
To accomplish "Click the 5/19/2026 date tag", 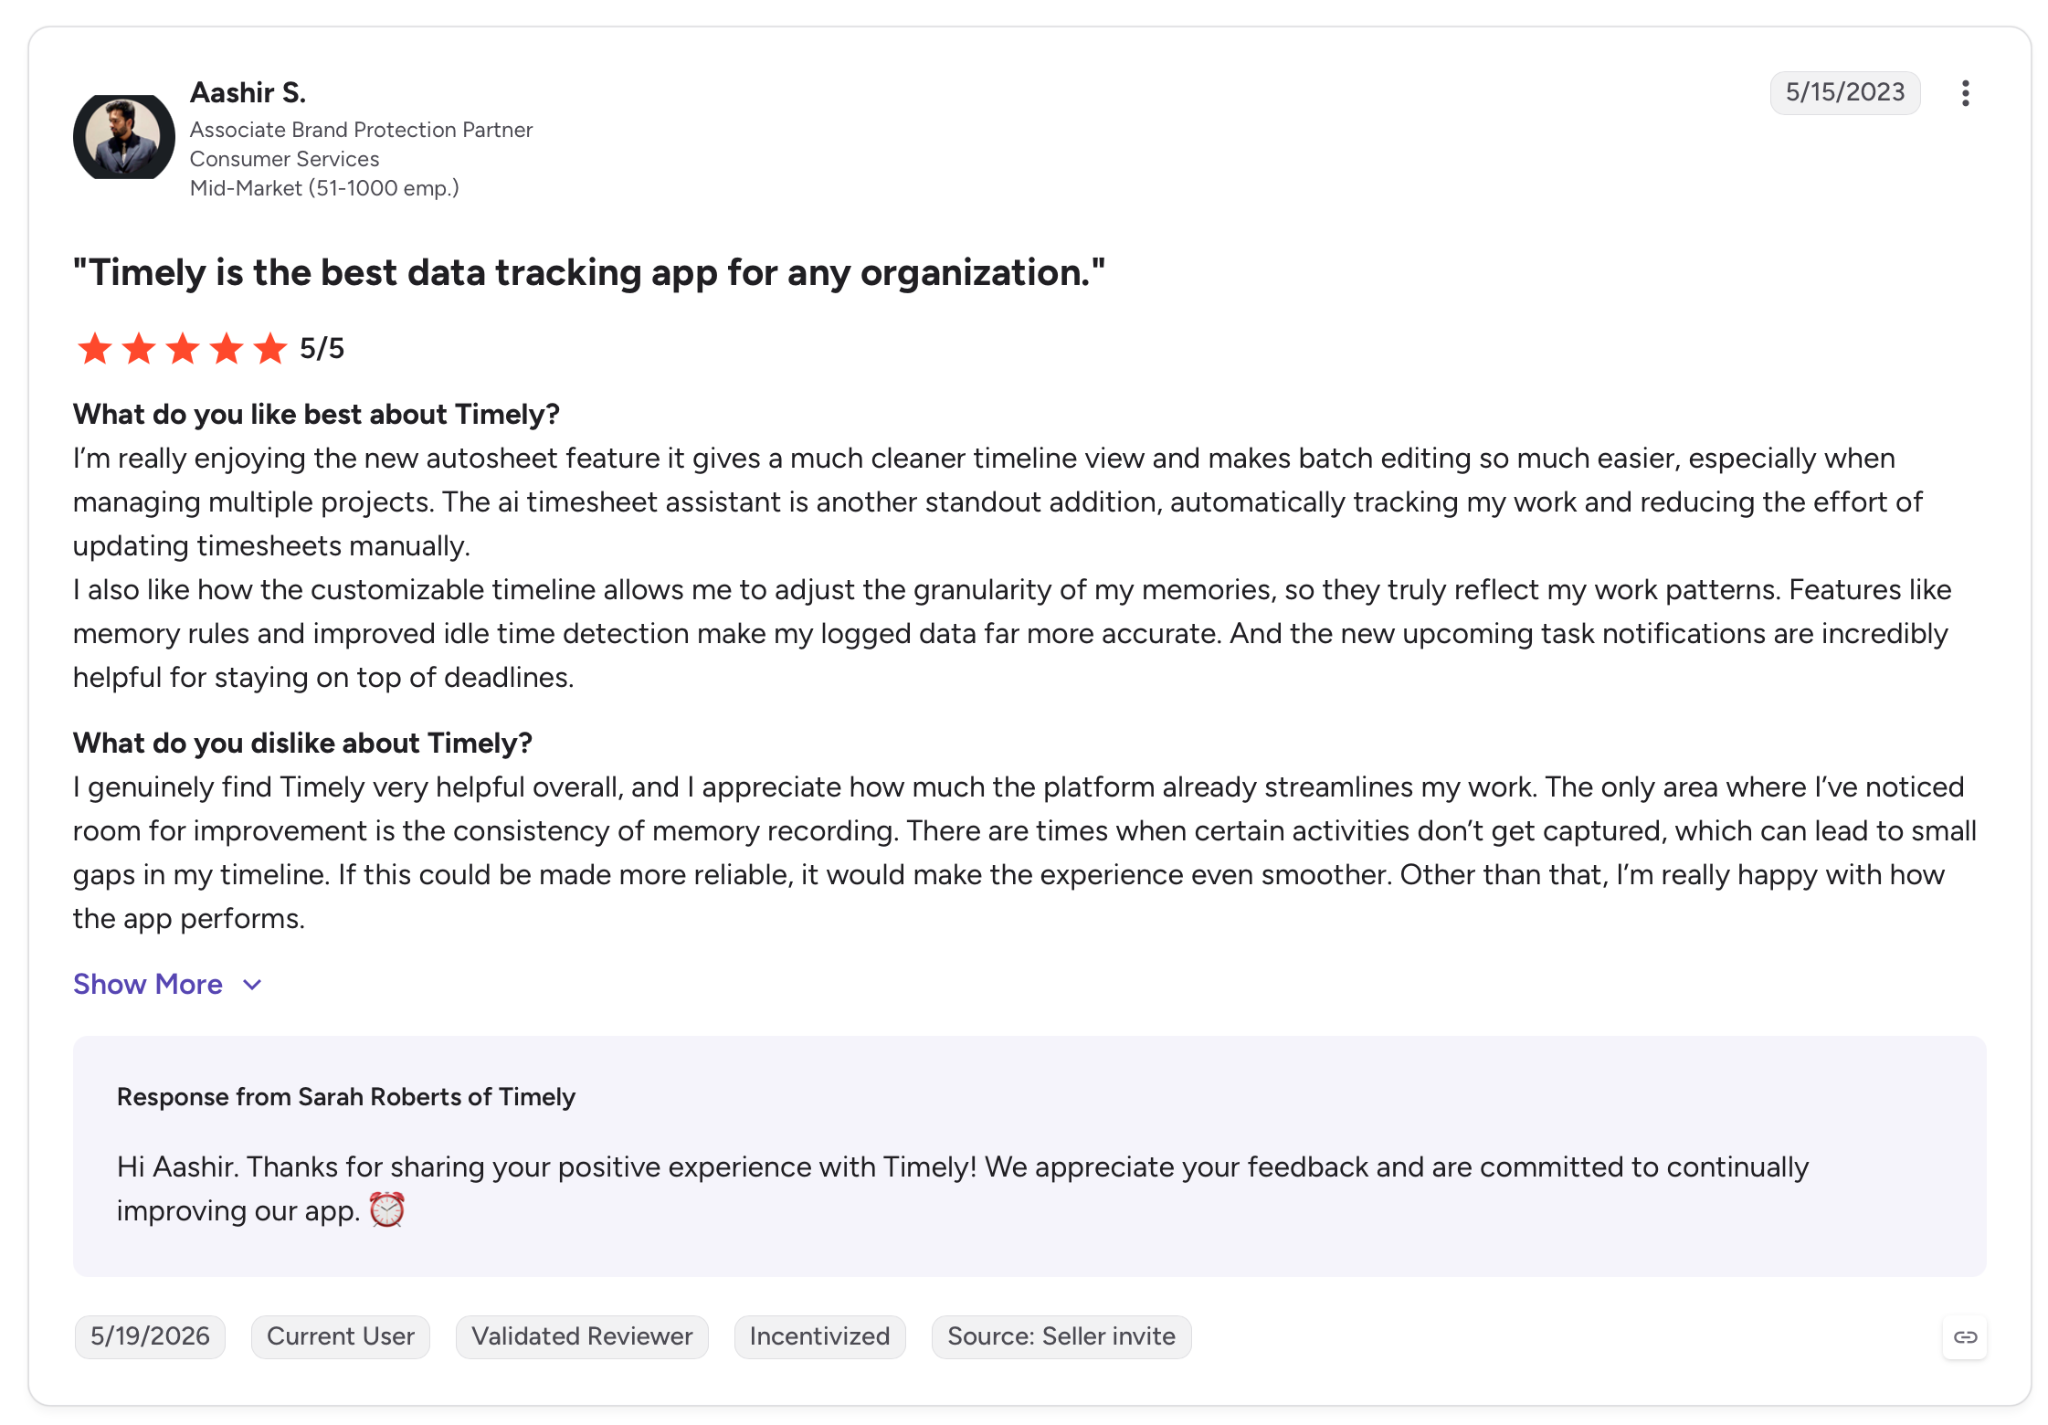I will 150,1336.
